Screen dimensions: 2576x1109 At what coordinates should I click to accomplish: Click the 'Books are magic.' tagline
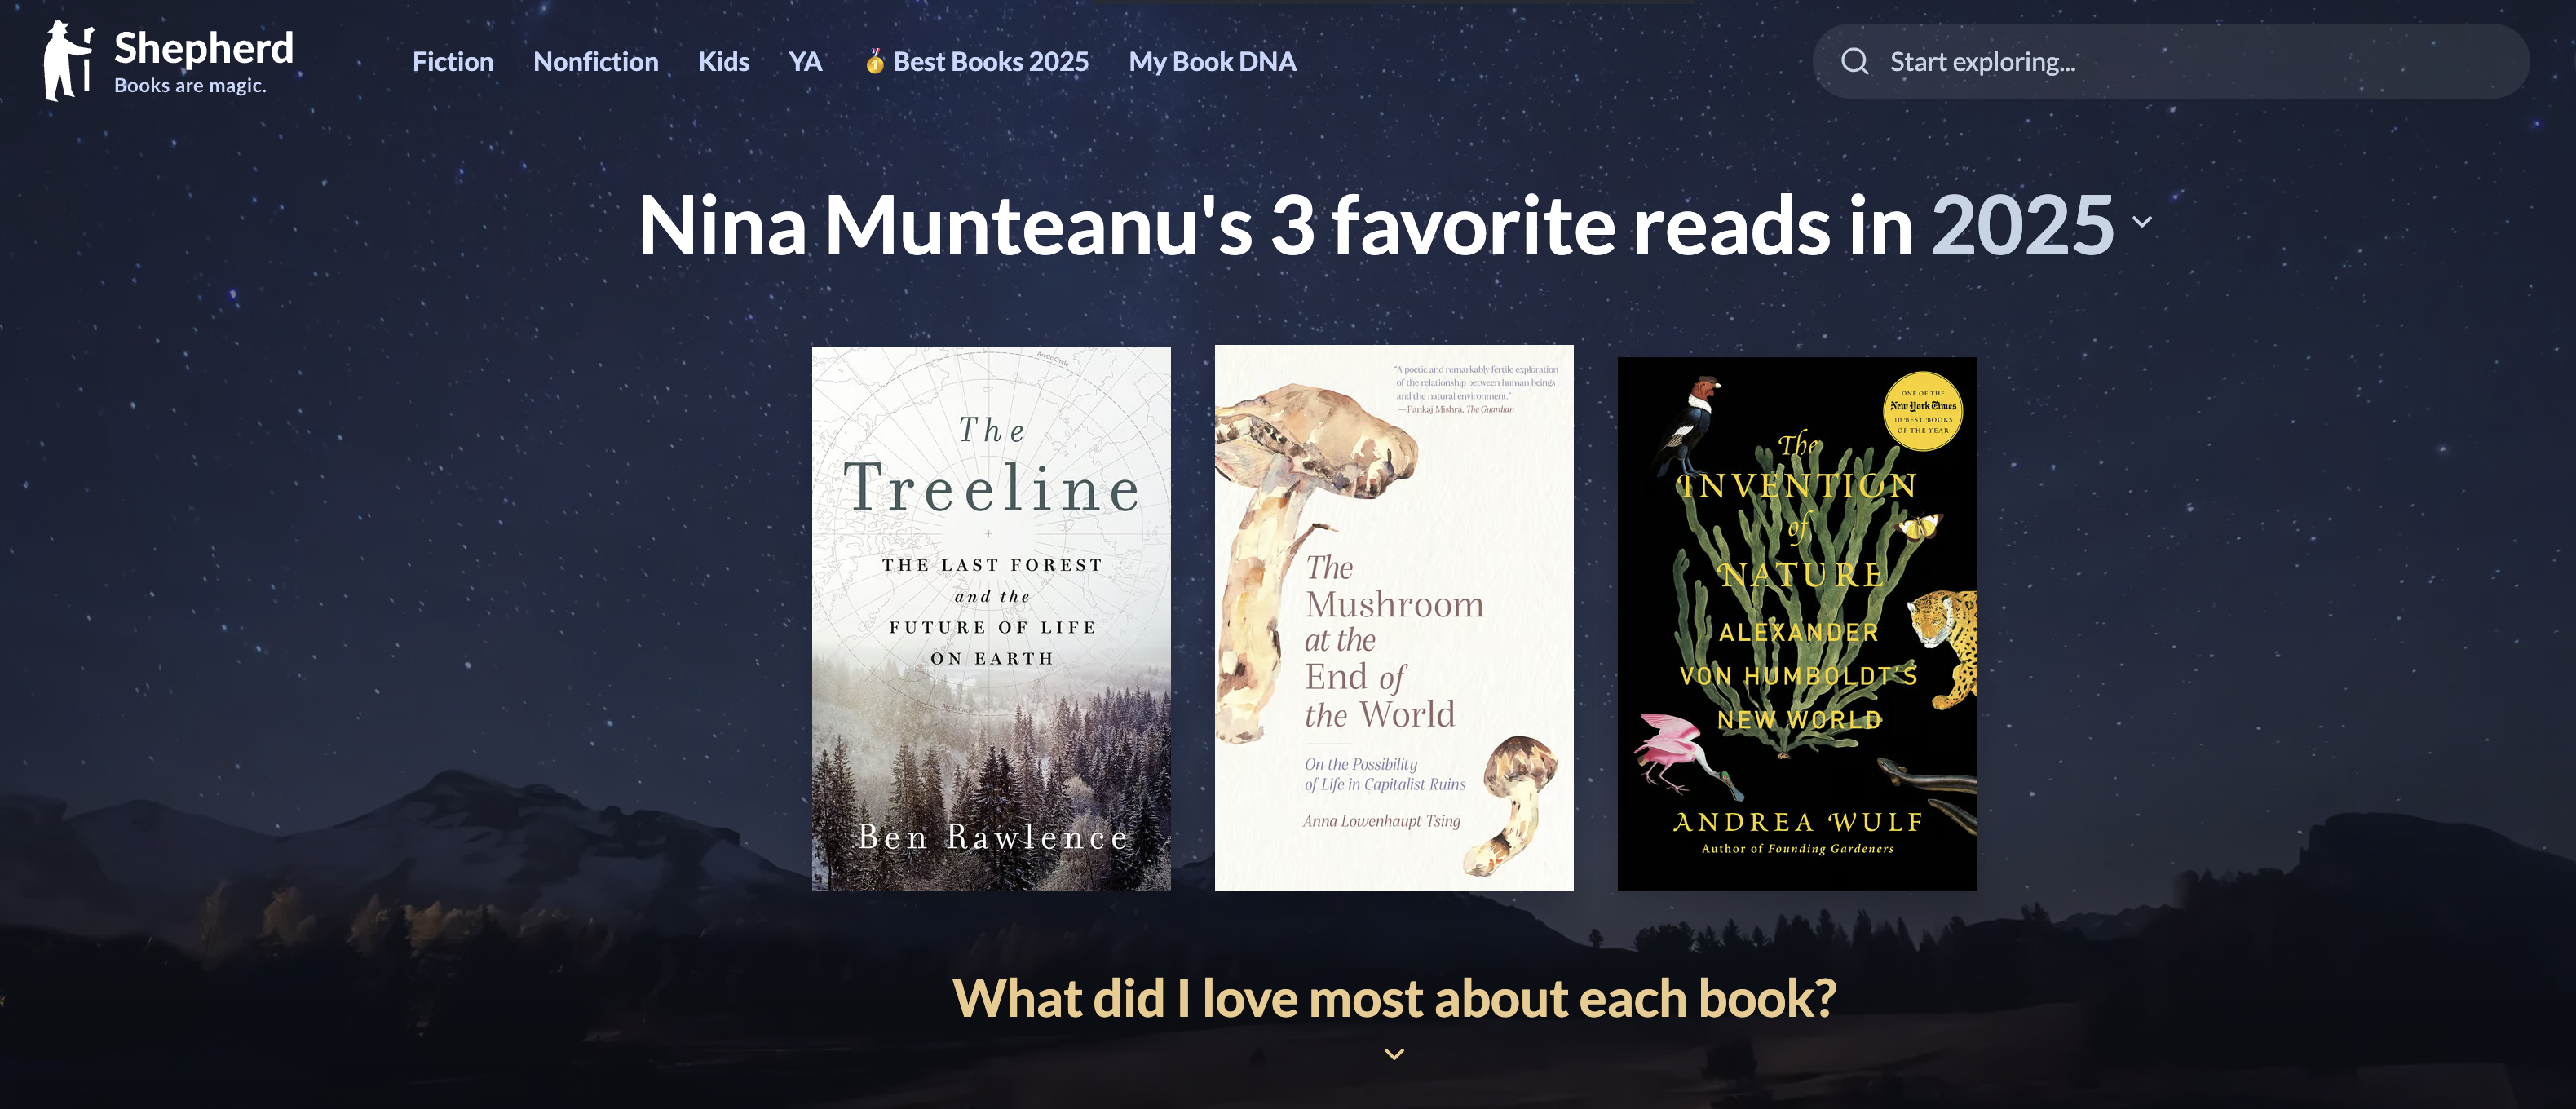190,86
